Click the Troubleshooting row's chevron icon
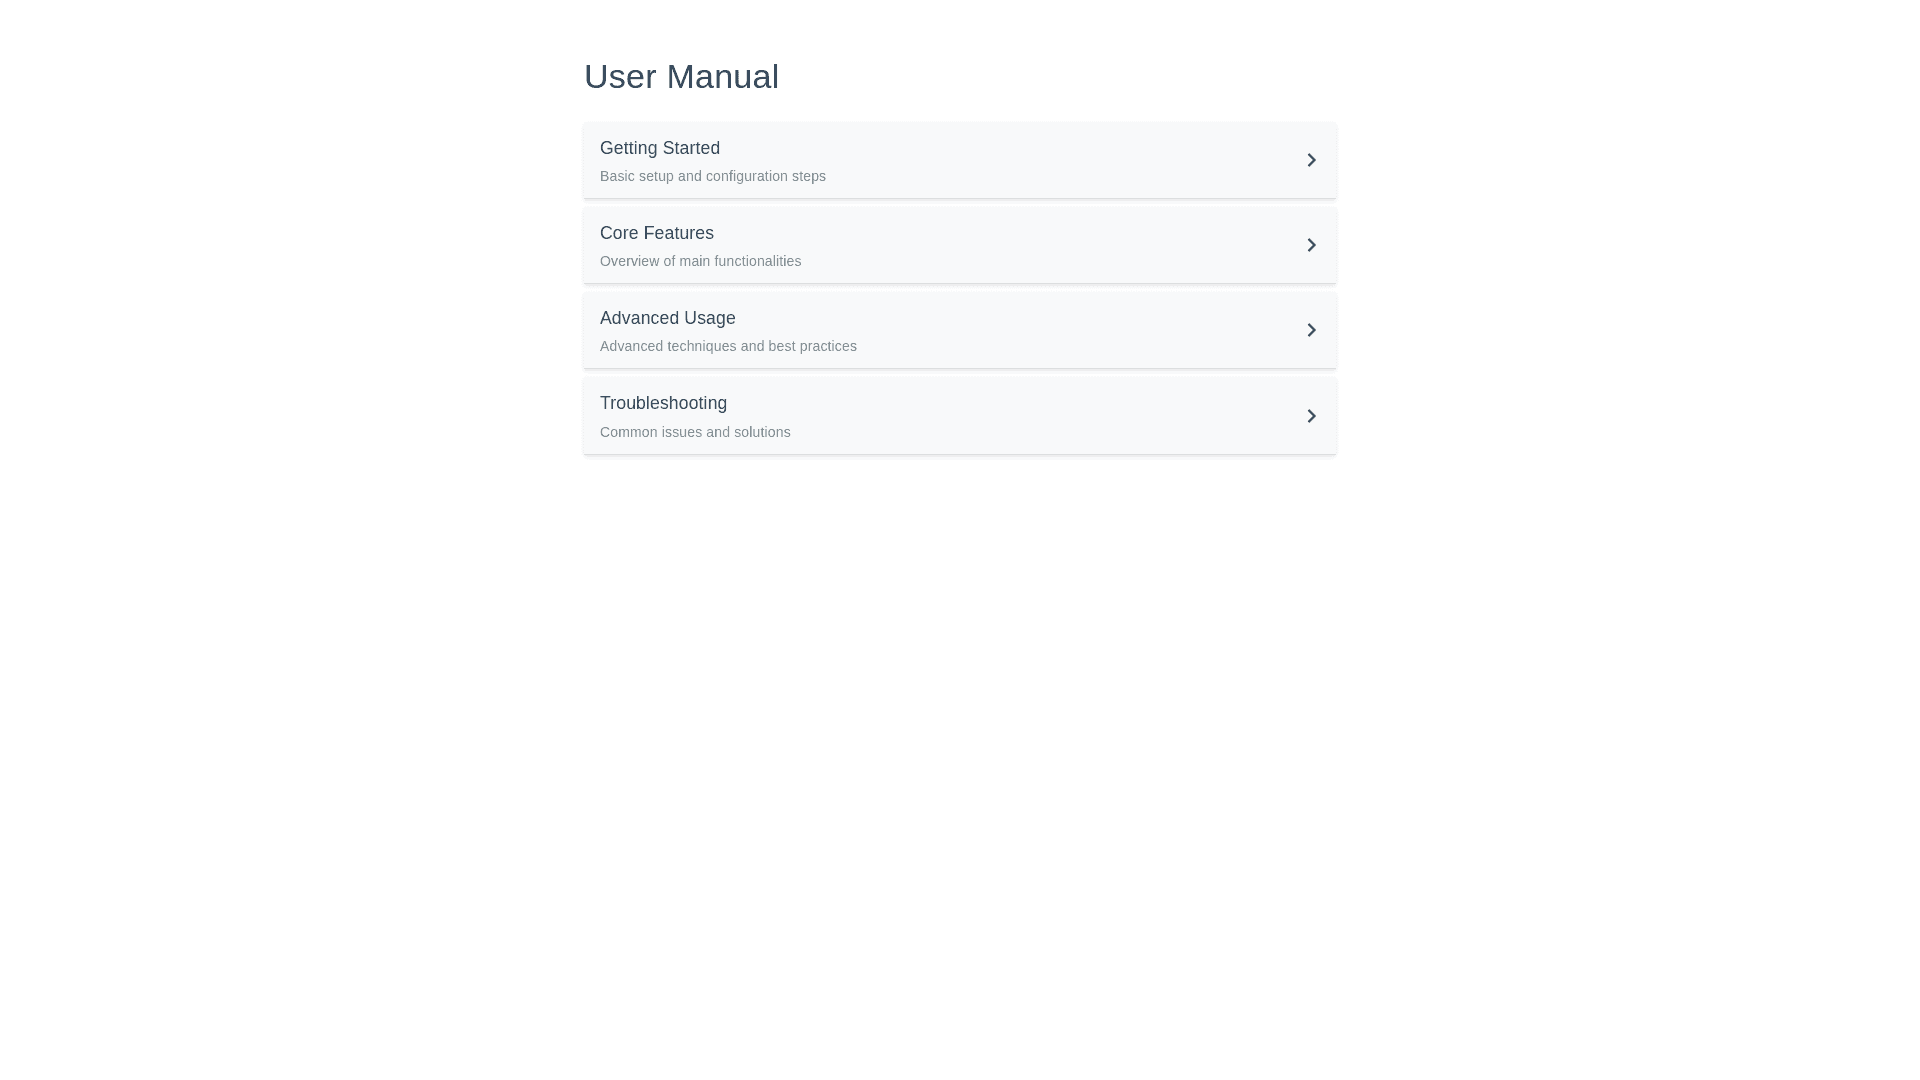Viewport: 1920px width, 1080px height. [x=1311, y=416]
